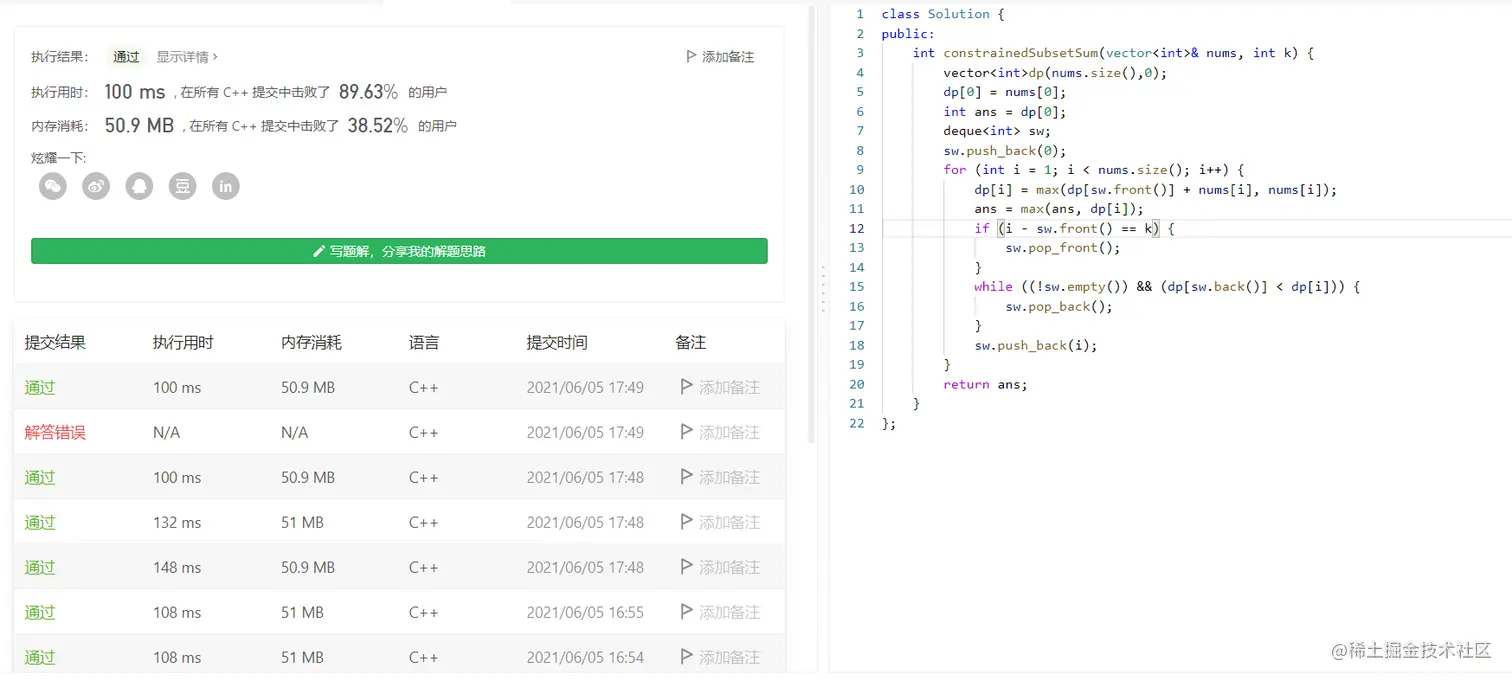Add a note via top 添加备注 link
The width and height of the screenshot is (1512, 681).
[x=728, y=57]
